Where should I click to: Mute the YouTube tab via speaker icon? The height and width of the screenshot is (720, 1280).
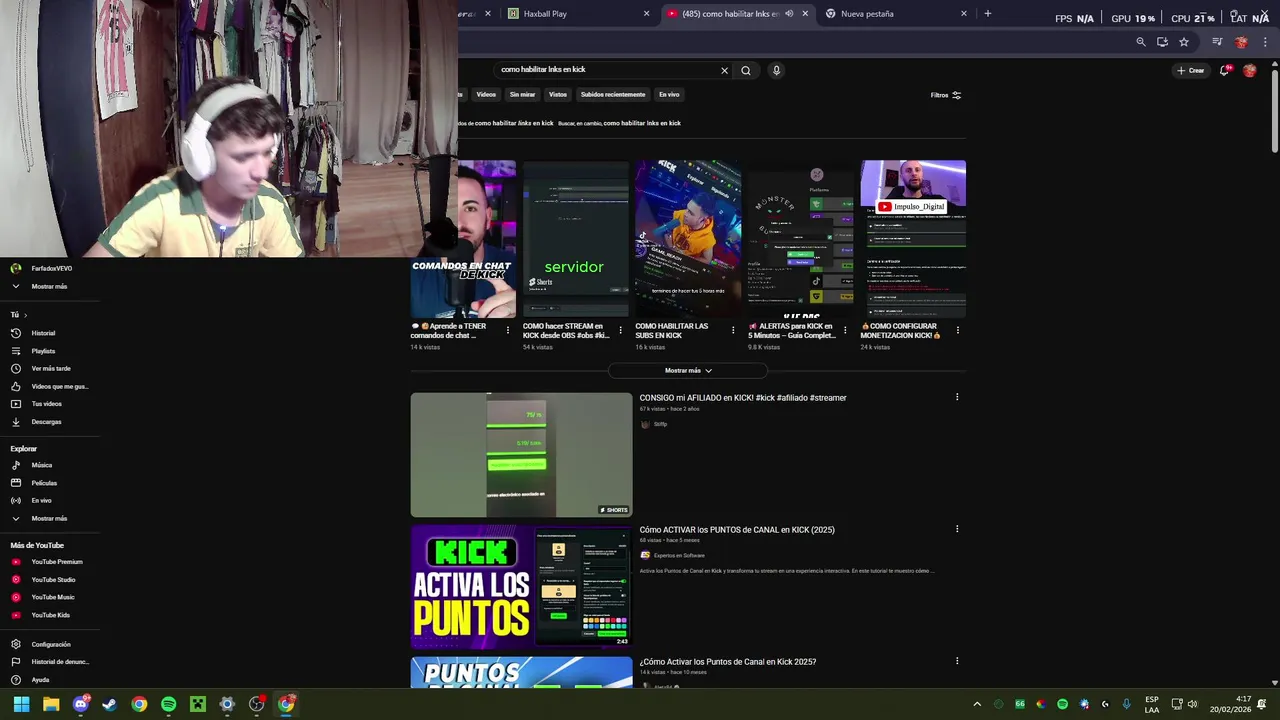789,14
